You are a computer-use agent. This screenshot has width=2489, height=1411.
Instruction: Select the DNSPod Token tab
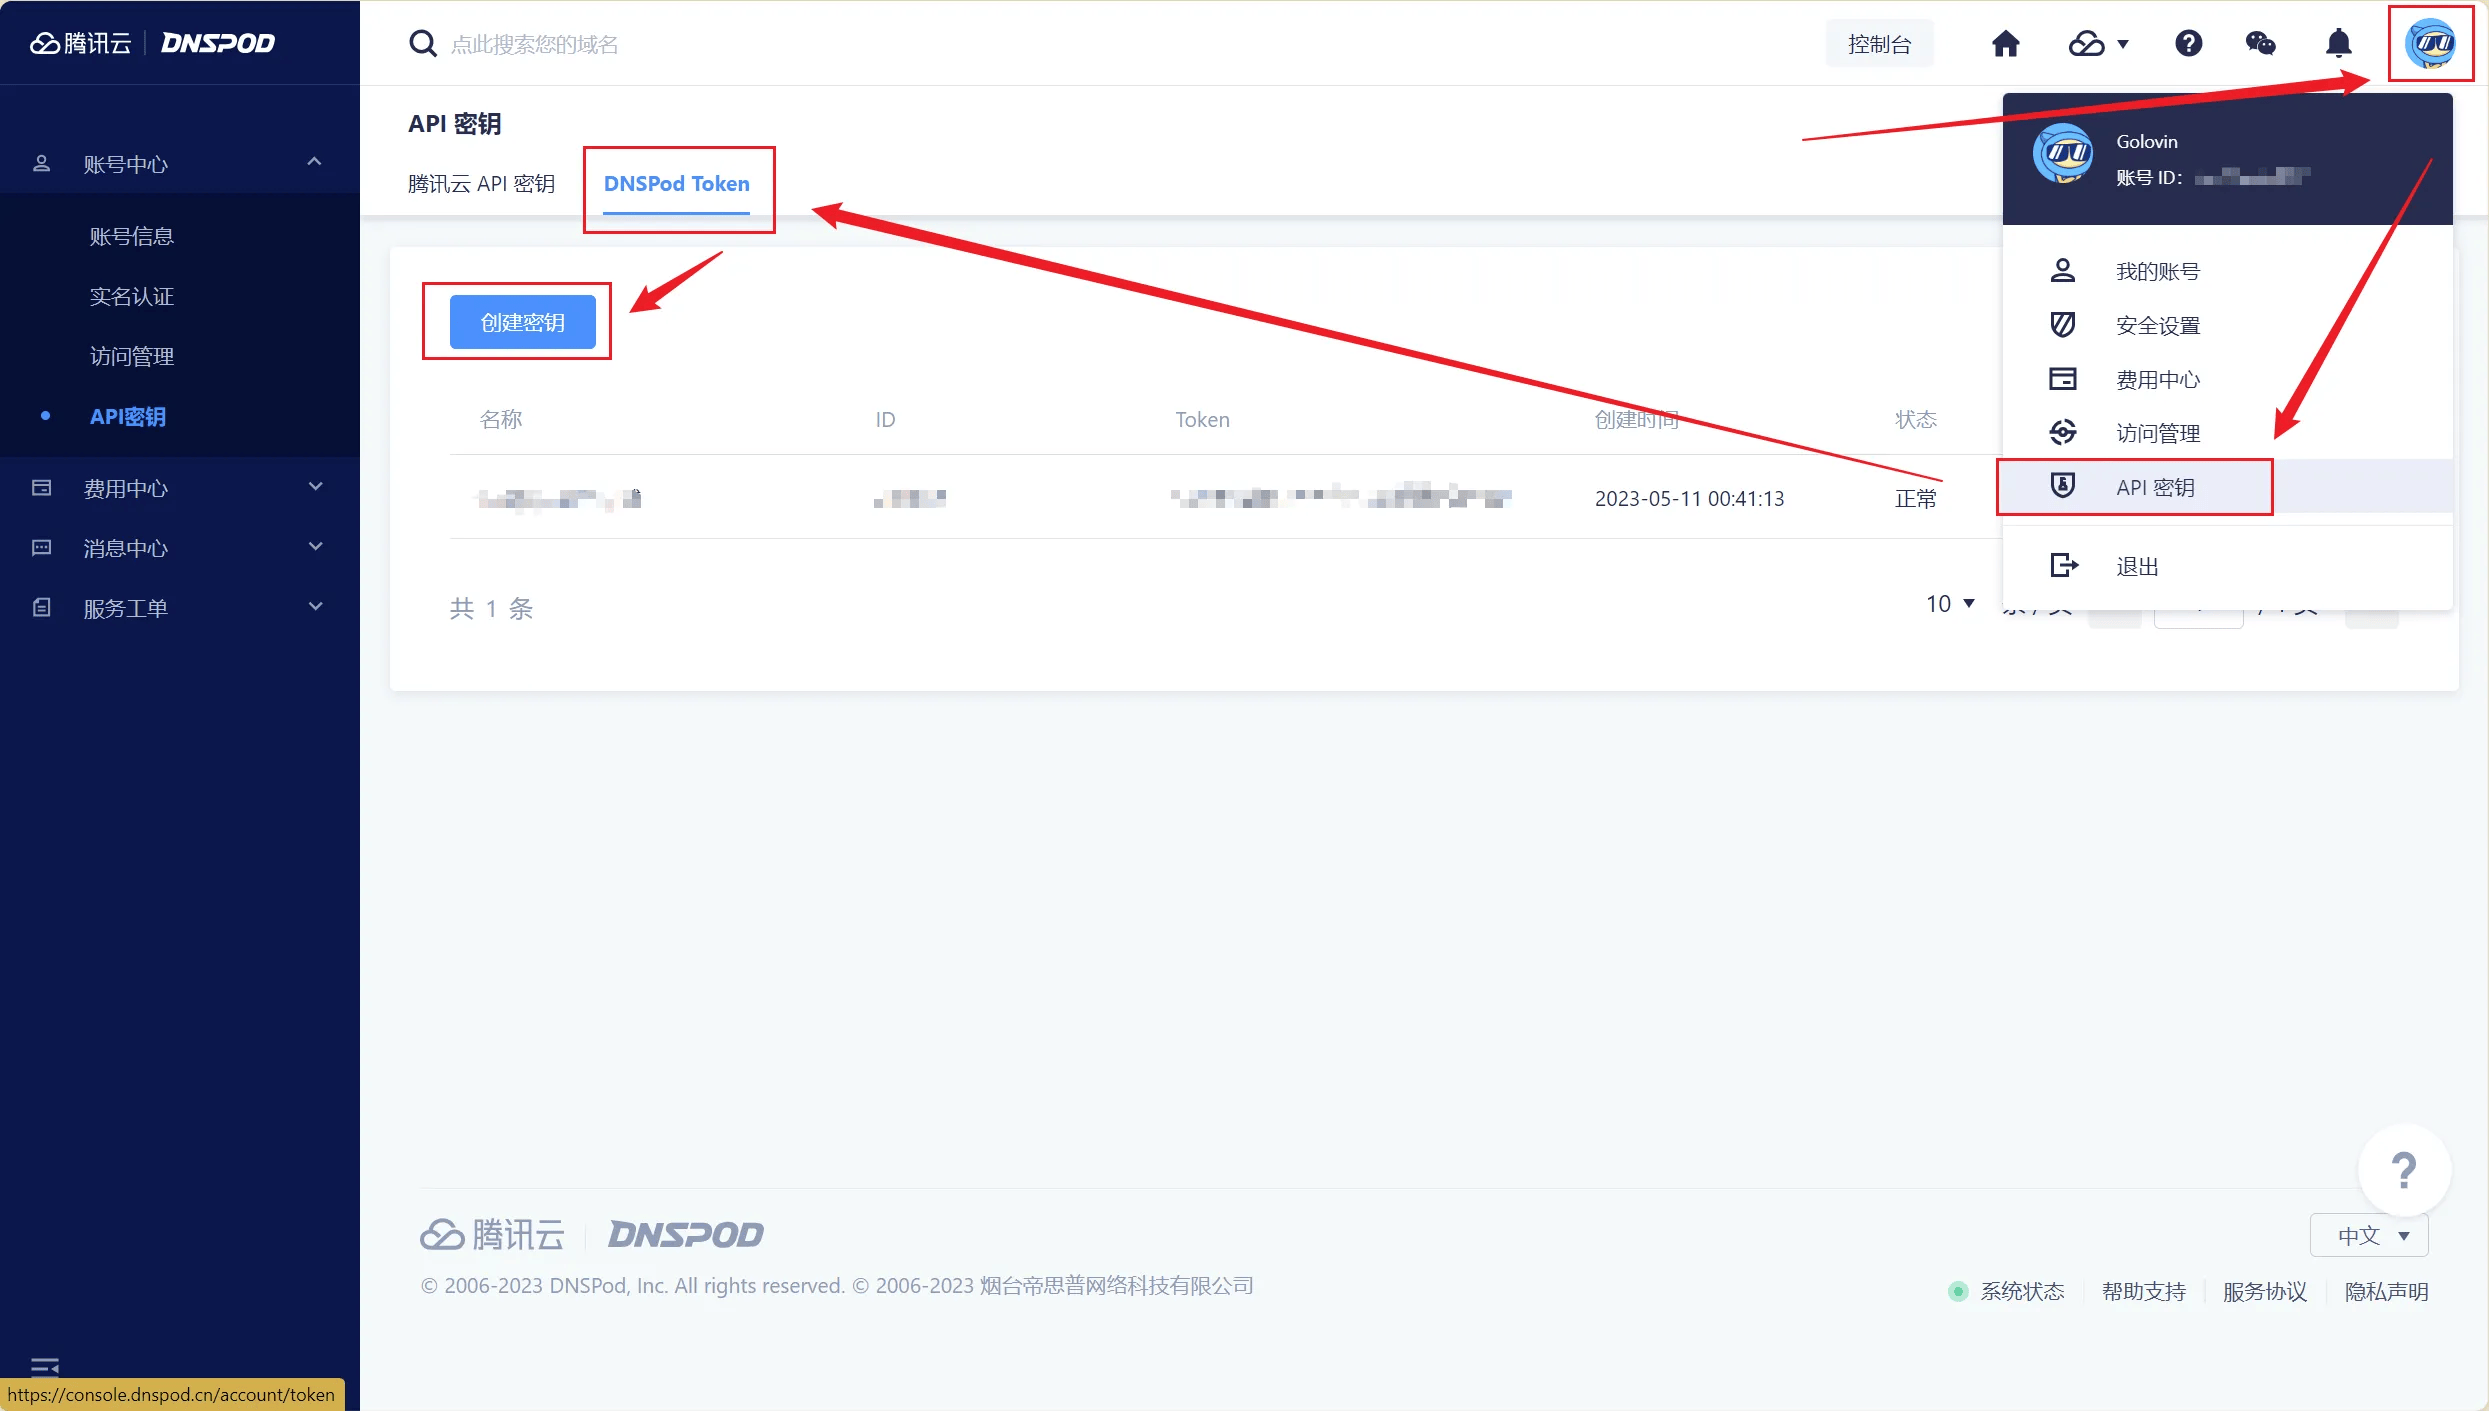point(677,184)
